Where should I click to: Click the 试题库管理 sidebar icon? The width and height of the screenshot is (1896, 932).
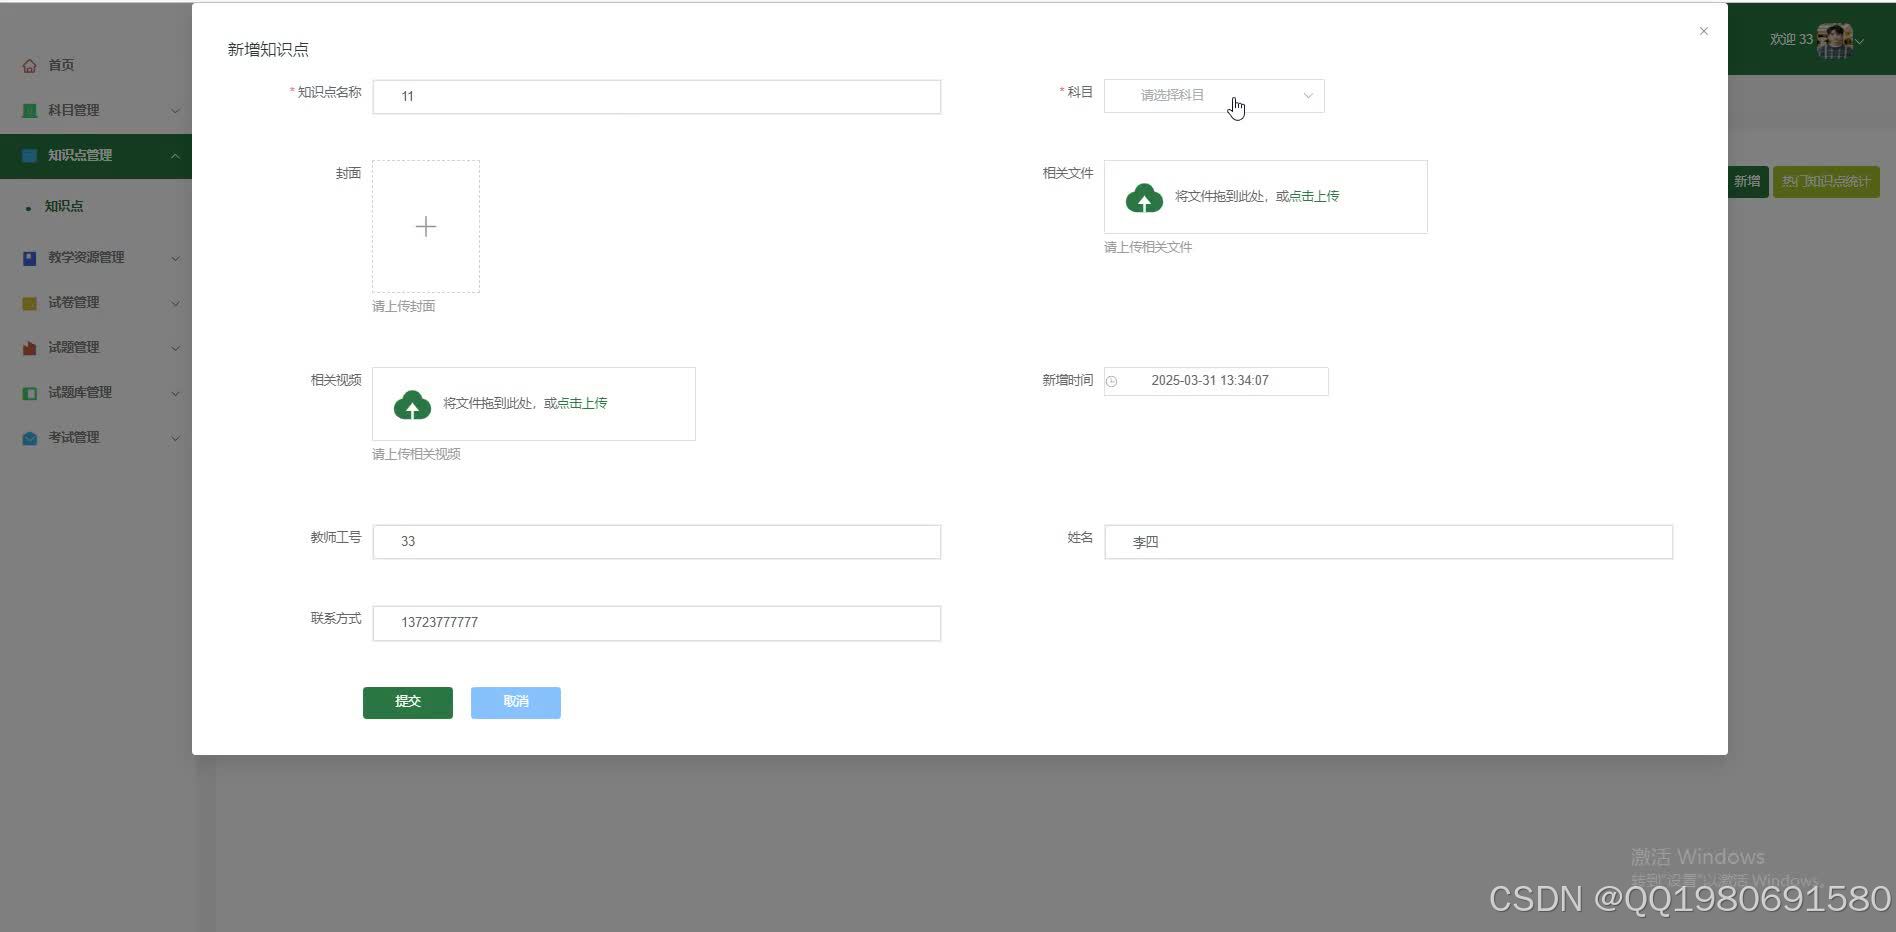pos(29,393)
